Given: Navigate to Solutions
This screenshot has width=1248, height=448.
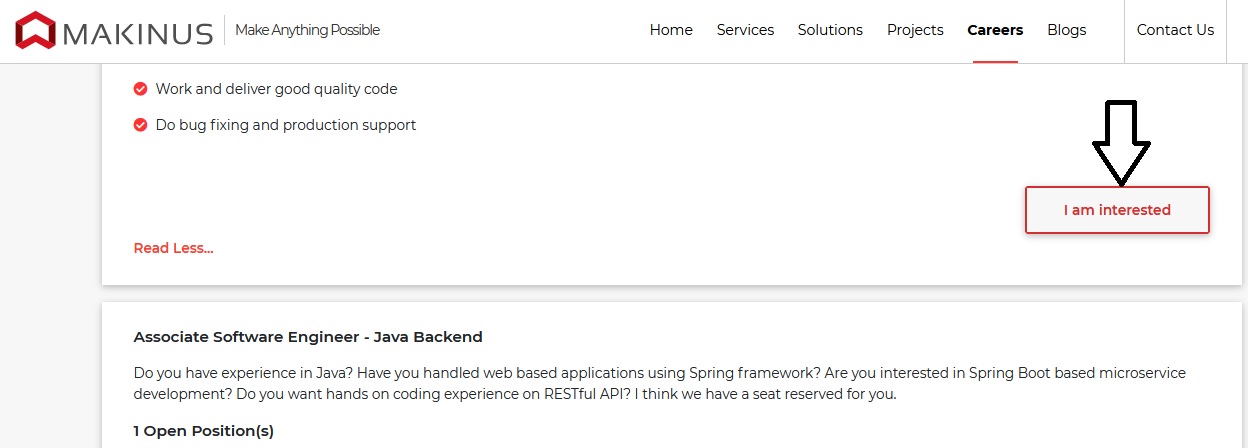Looking at the screenshot, I should click(x=830, y=30).
